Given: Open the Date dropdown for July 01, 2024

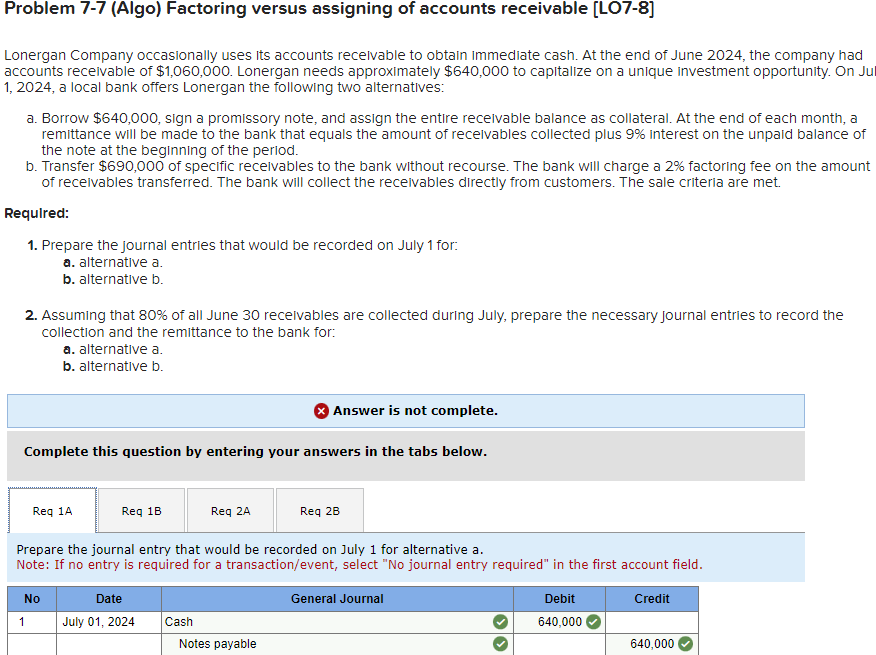Looking at the screenshot, I should pos(108,621).
